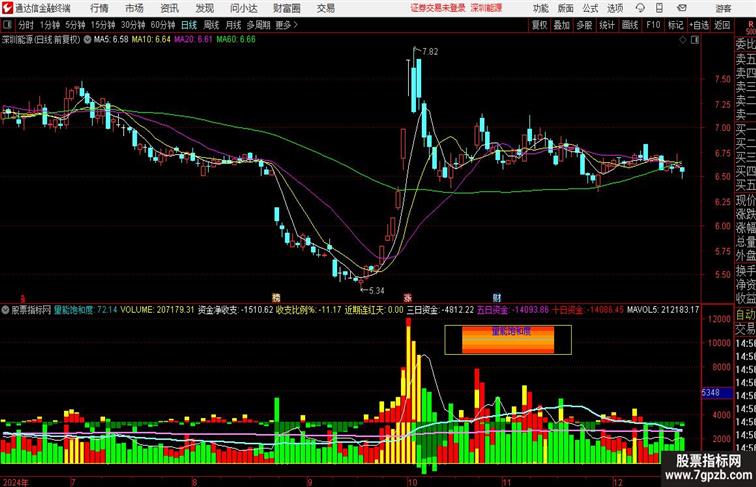Switch to the 5分钟 period tab

[x=75, y=25]
